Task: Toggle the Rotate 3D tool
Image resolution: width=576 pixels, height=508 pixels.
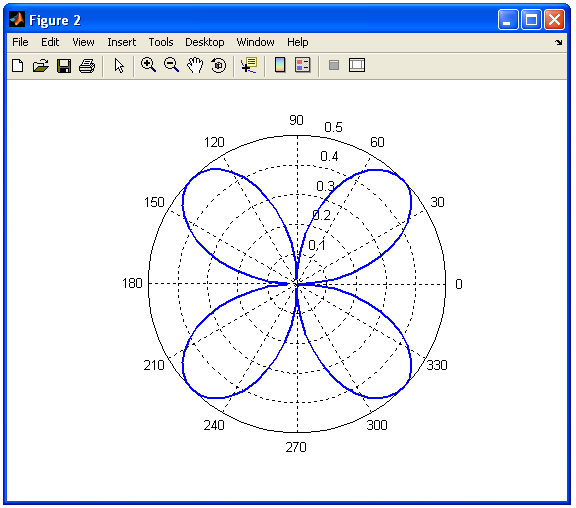Action: [x=219, y=65]
